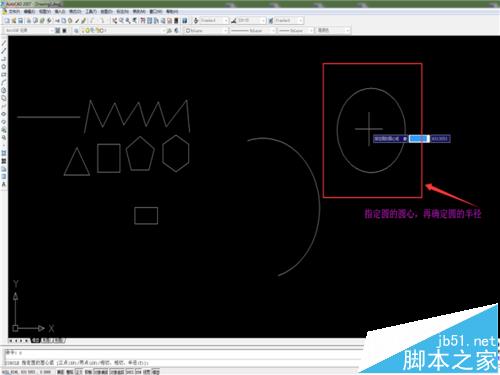Click the New drawing icon

pos(7,20)
